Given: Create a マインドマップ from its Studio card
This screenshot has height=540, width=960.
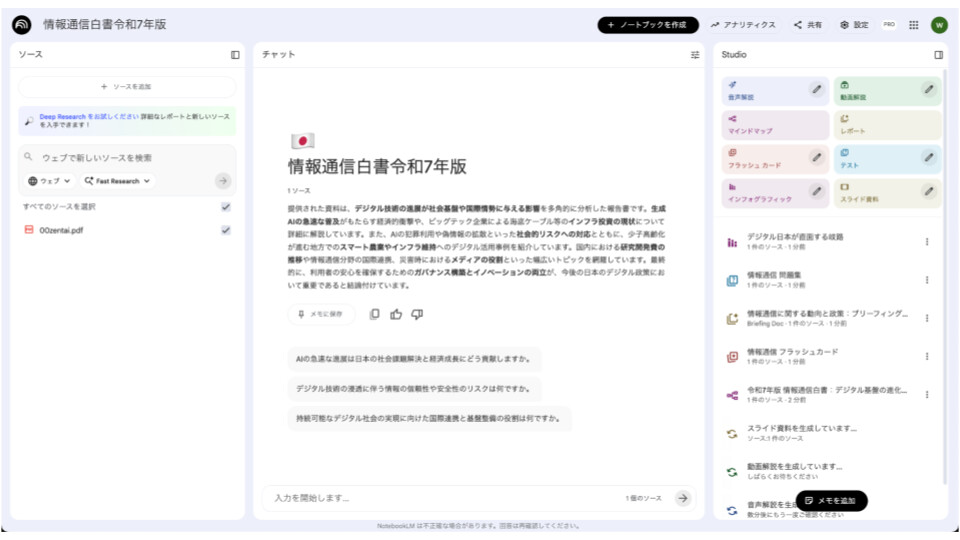Looking at the screenshot, I should [x=775, y=124].
